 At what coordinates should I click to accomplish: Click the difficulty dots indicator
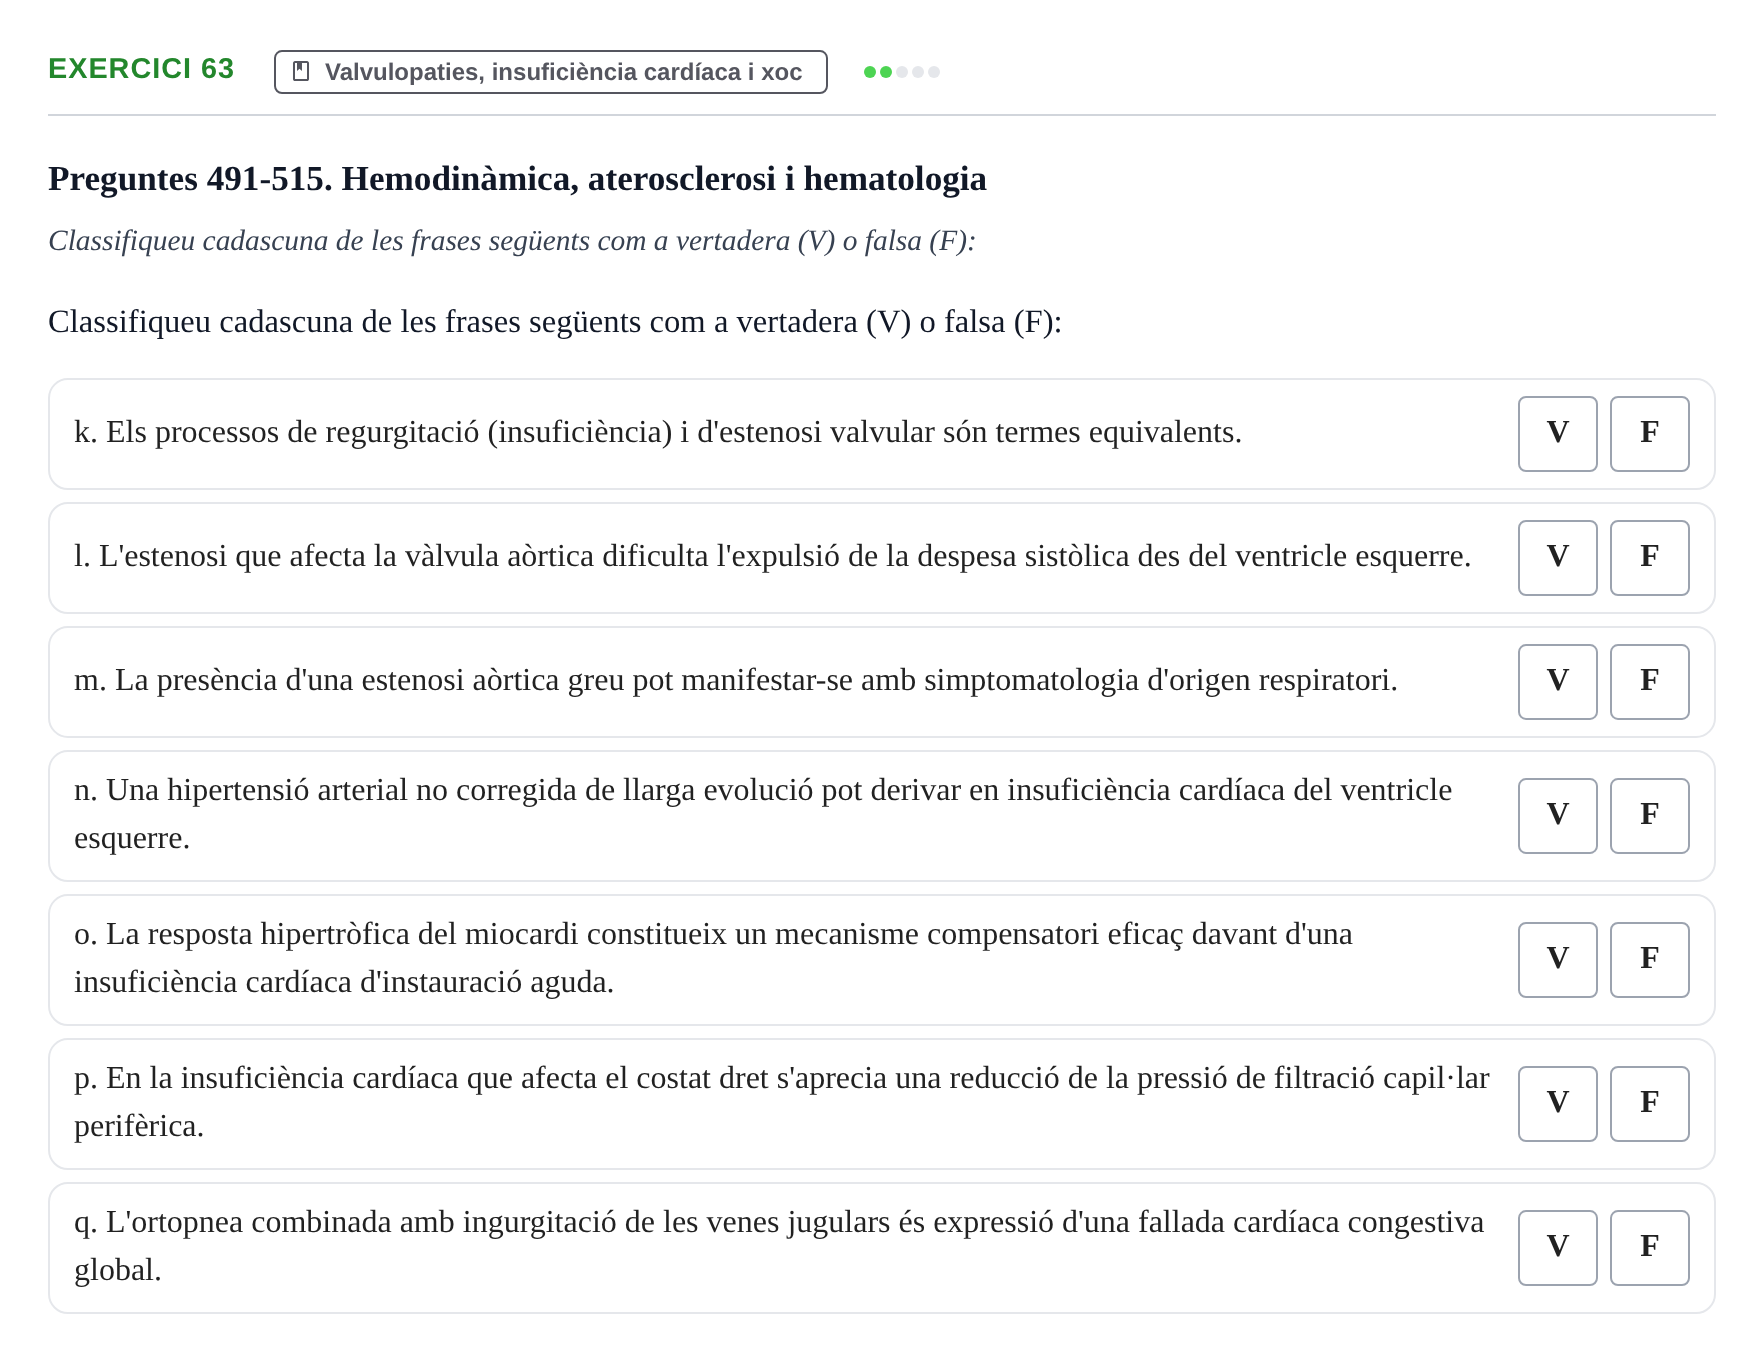[902, 72]
